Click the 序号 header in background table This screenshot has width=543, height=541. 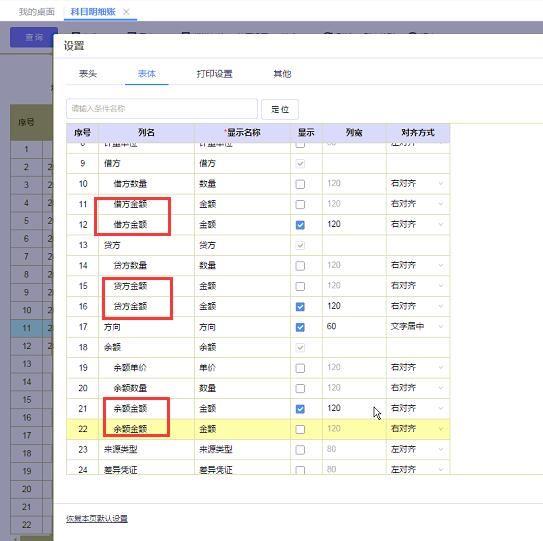pos(26,122)
